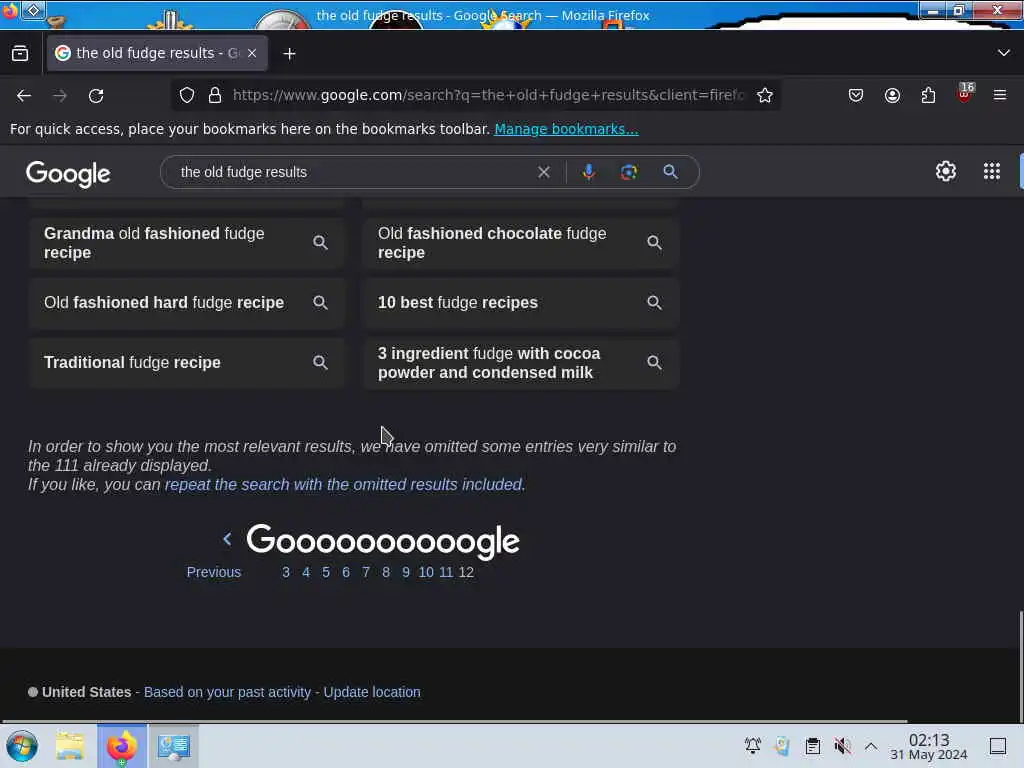Image resolution: width=1024 pixels, height=768 pixels.
Task: Search by image with Lens icon
Action: tap(629, 172)
